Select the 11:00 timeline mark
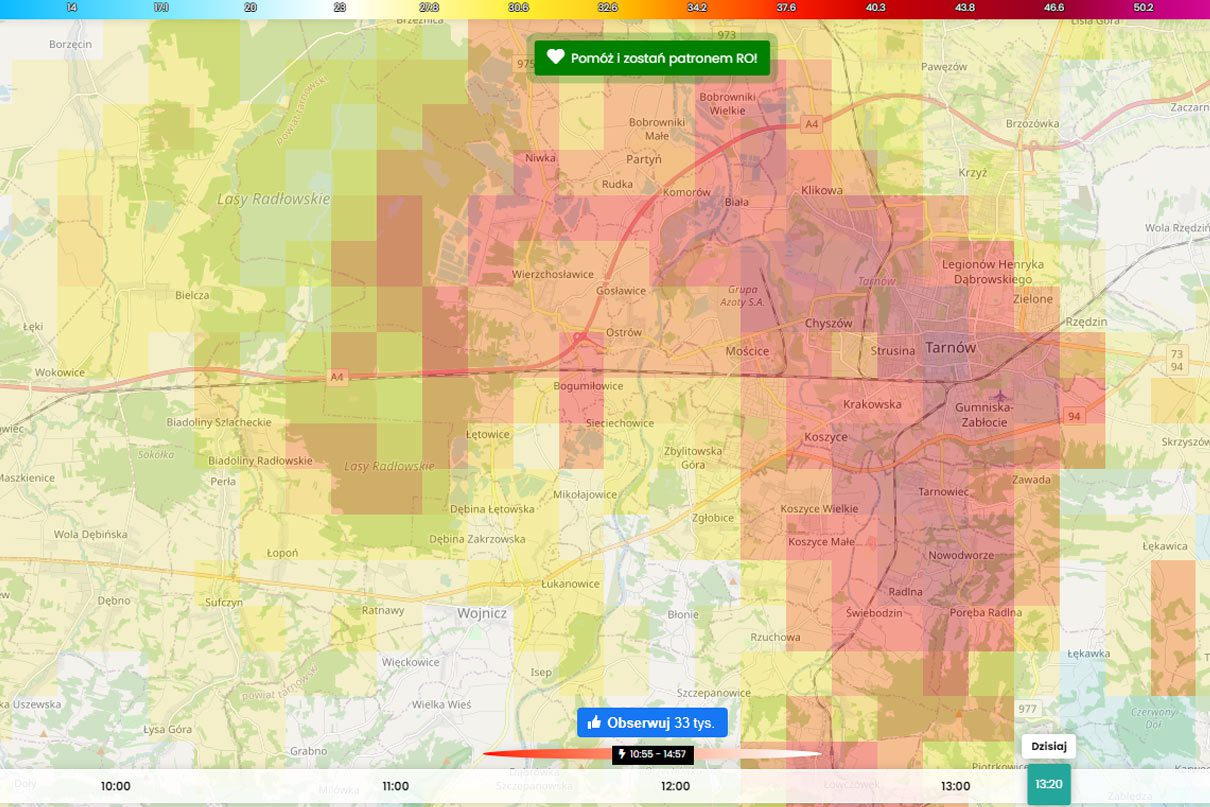 coord(396,786)
